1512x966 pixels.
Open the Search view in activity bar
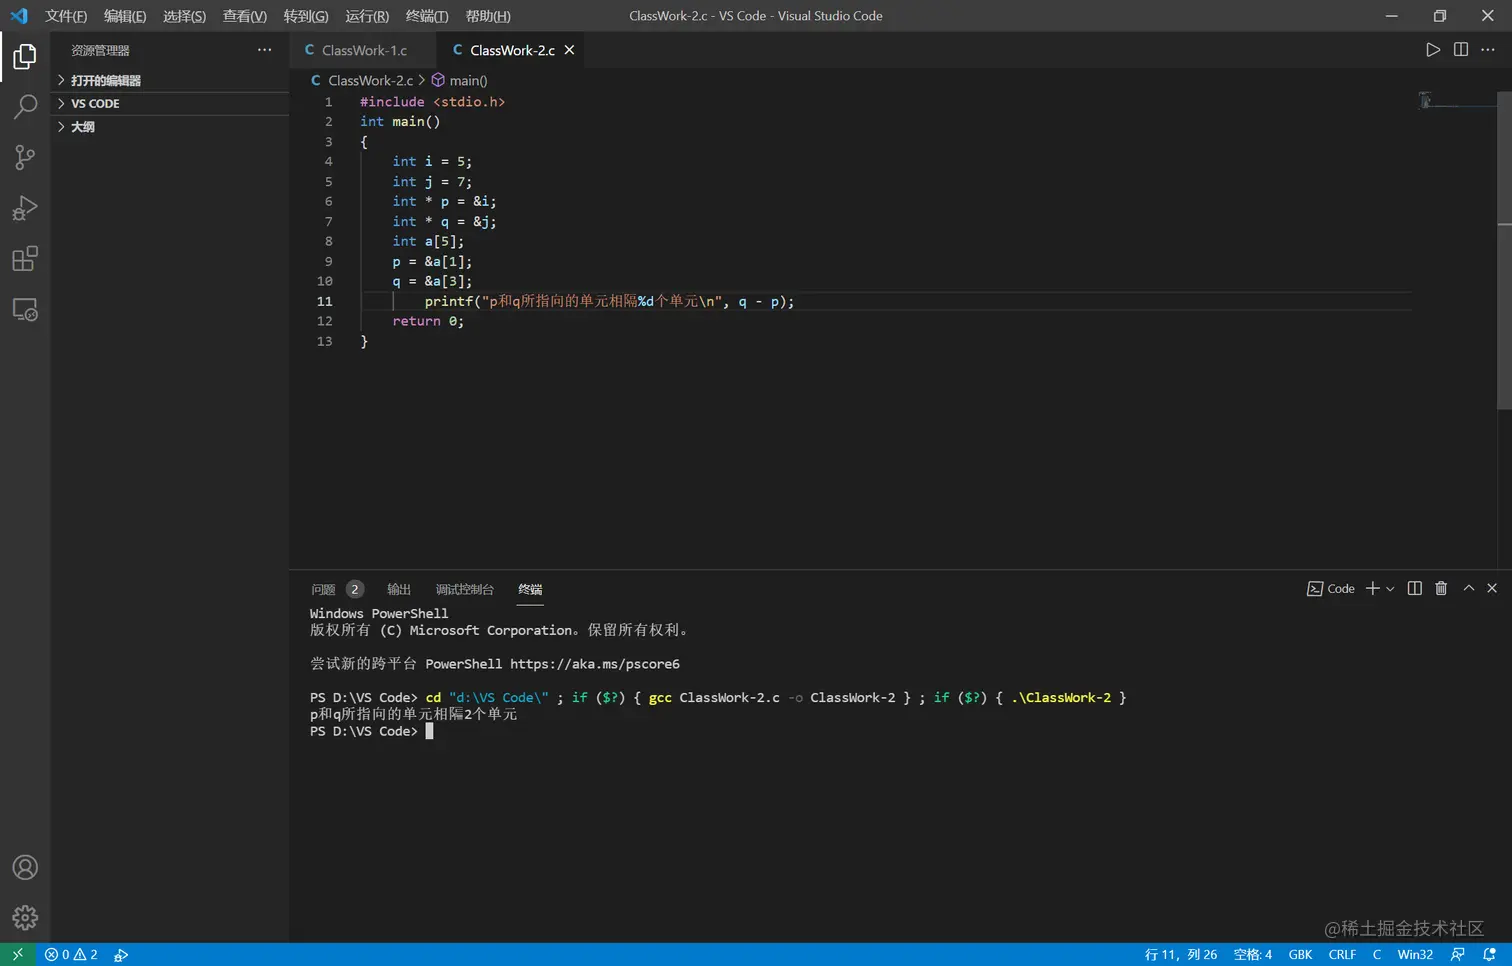pyautogui.click(x=25, y=106)
